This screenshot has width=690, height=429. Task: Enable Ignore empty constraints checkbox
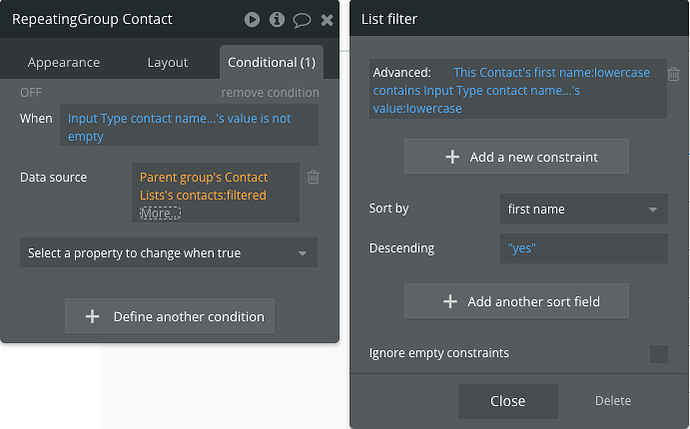tap(659, 353)
